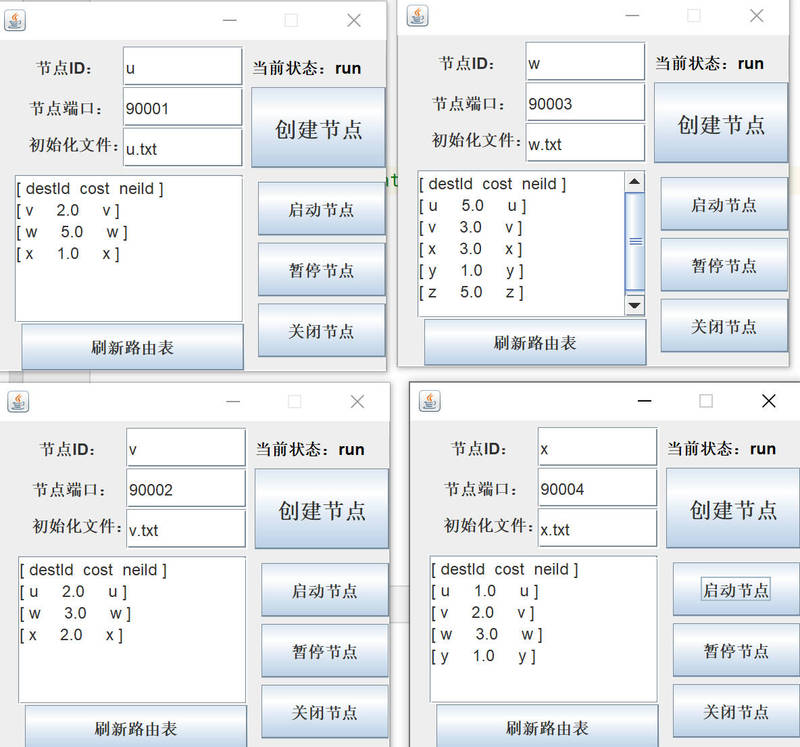Click 启动节点 in node x window

point(736,589)
